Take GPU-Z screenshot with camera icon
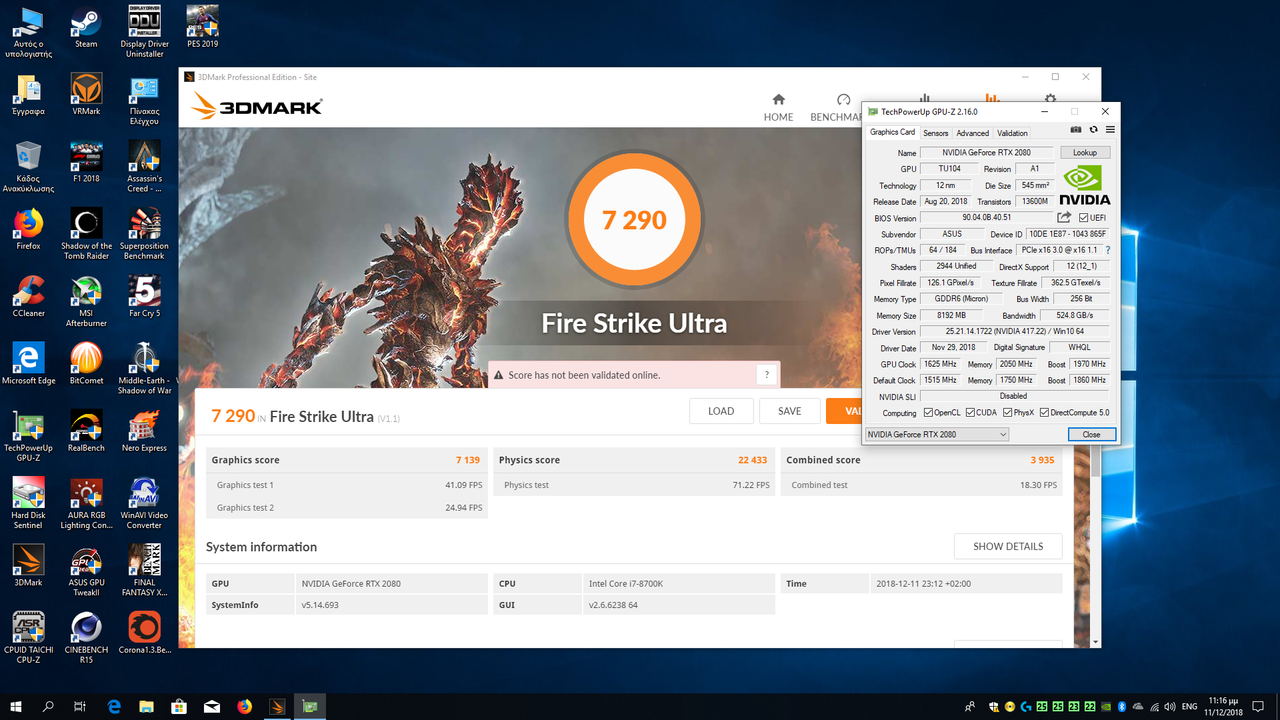This screenshot has width=1280, height=720. pyautogui.click(x=1076, y=129)
